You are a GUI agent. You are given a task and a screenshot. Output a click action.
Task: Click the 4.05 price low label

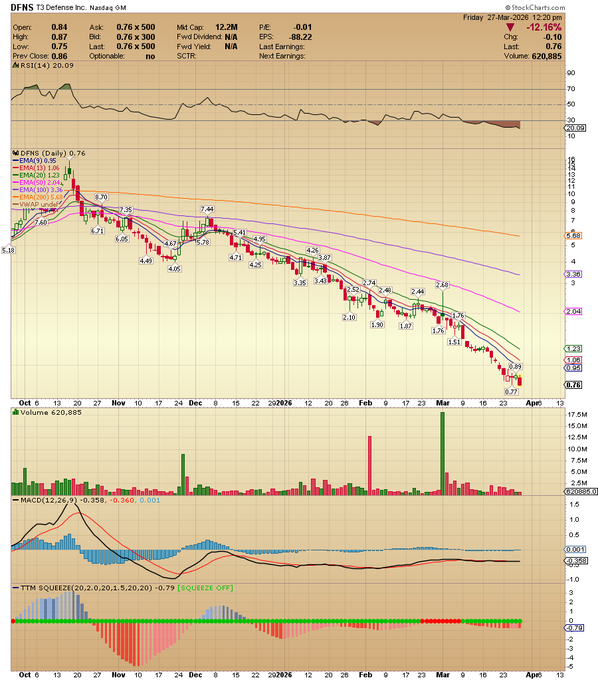click(x=174, y=269)
